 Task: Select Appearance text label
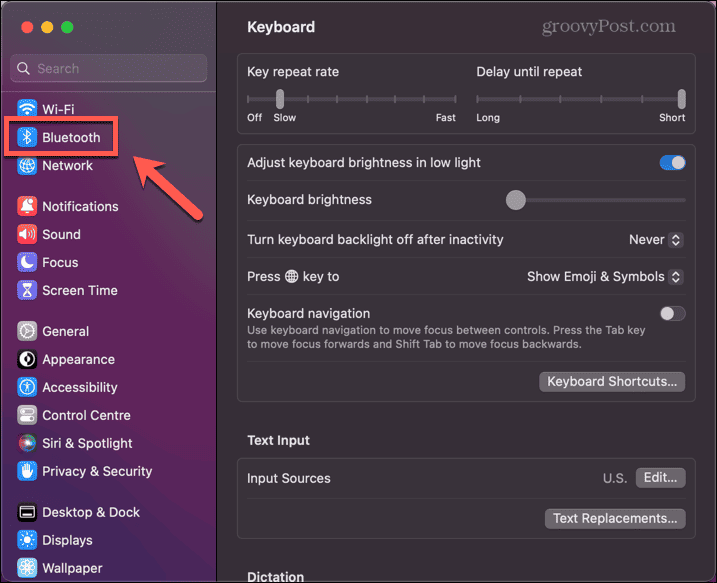(x=78, y=359)
